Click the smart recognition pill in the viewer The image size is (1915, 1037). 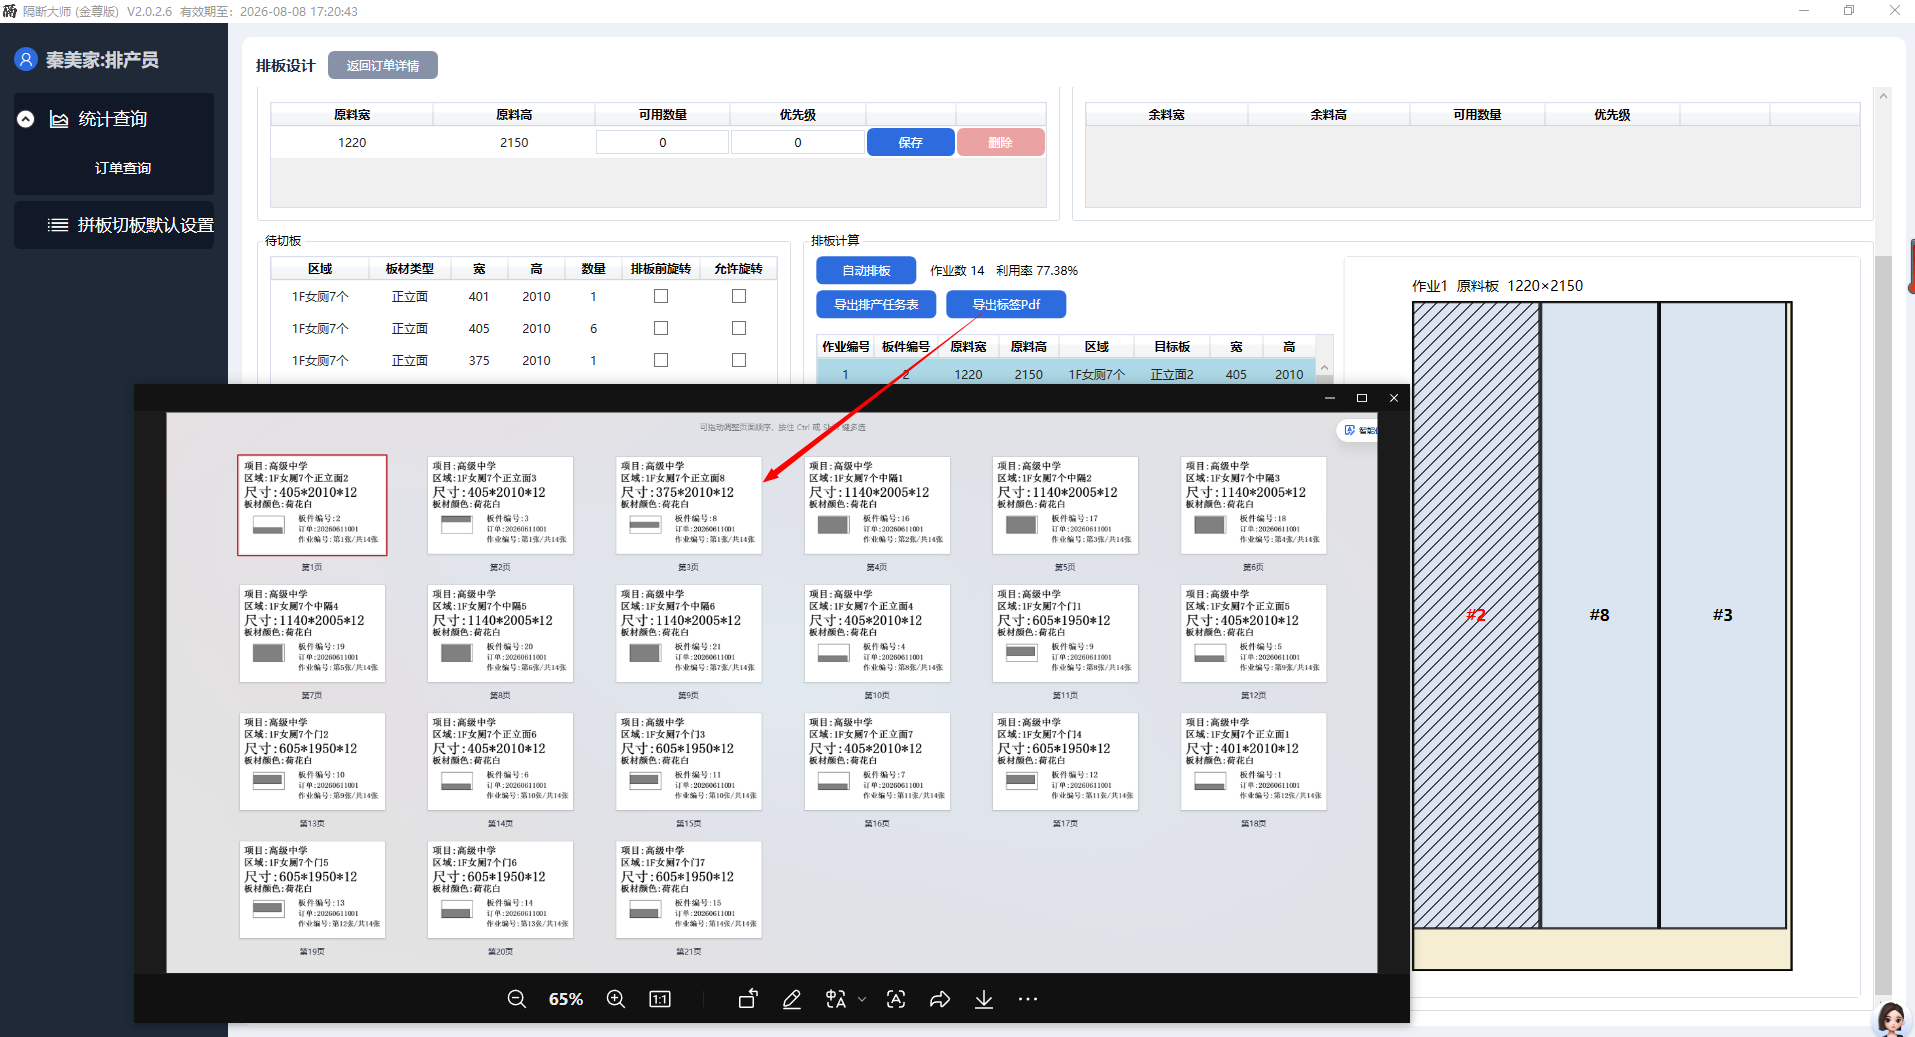coord(1358,430)
